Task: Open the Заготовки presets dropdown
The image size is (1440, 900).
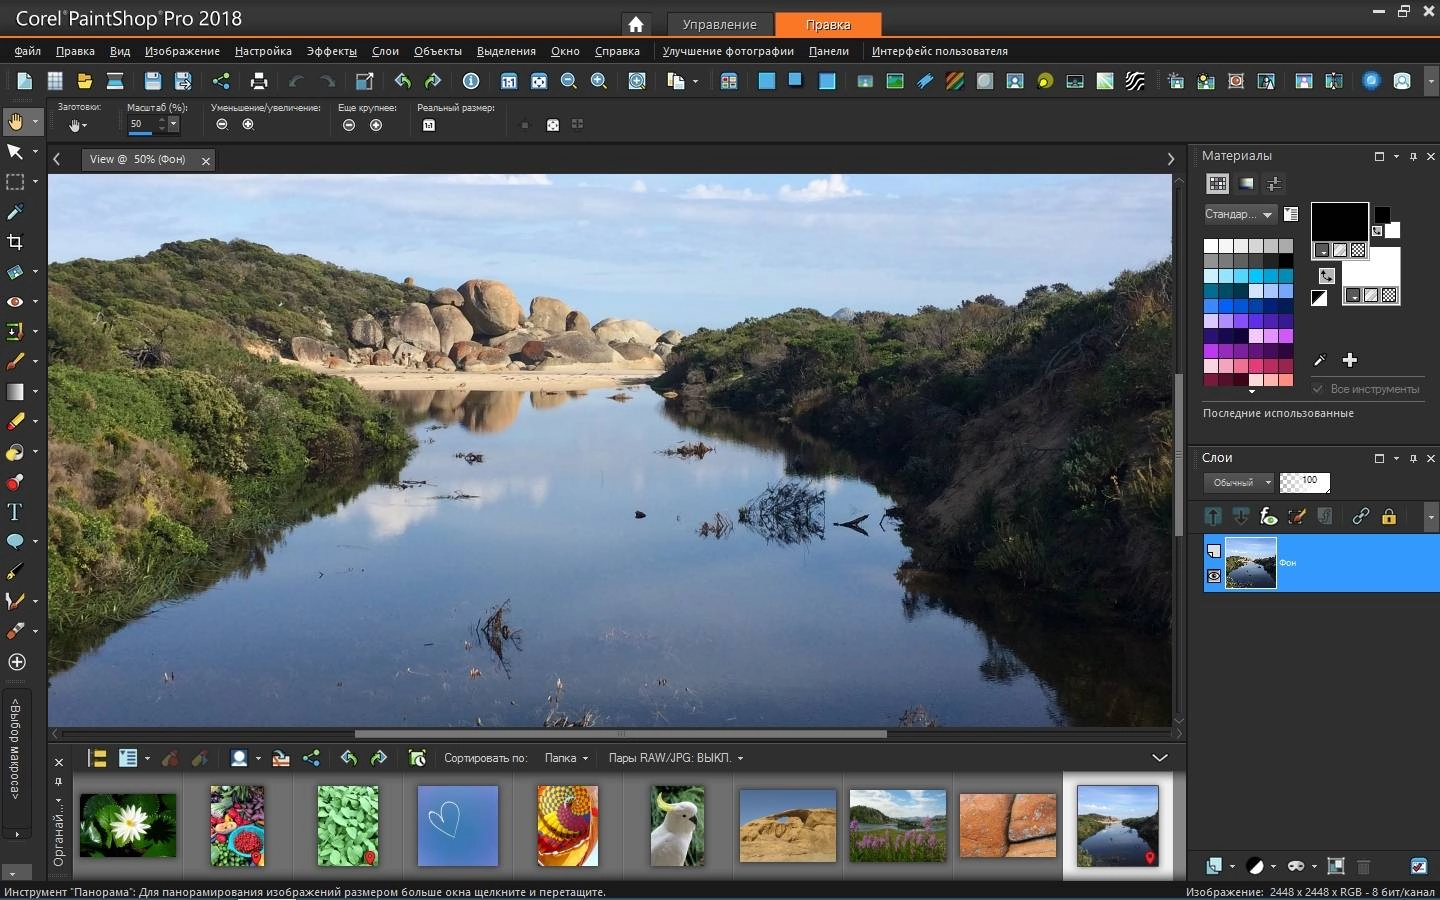Action: (77, 125)
